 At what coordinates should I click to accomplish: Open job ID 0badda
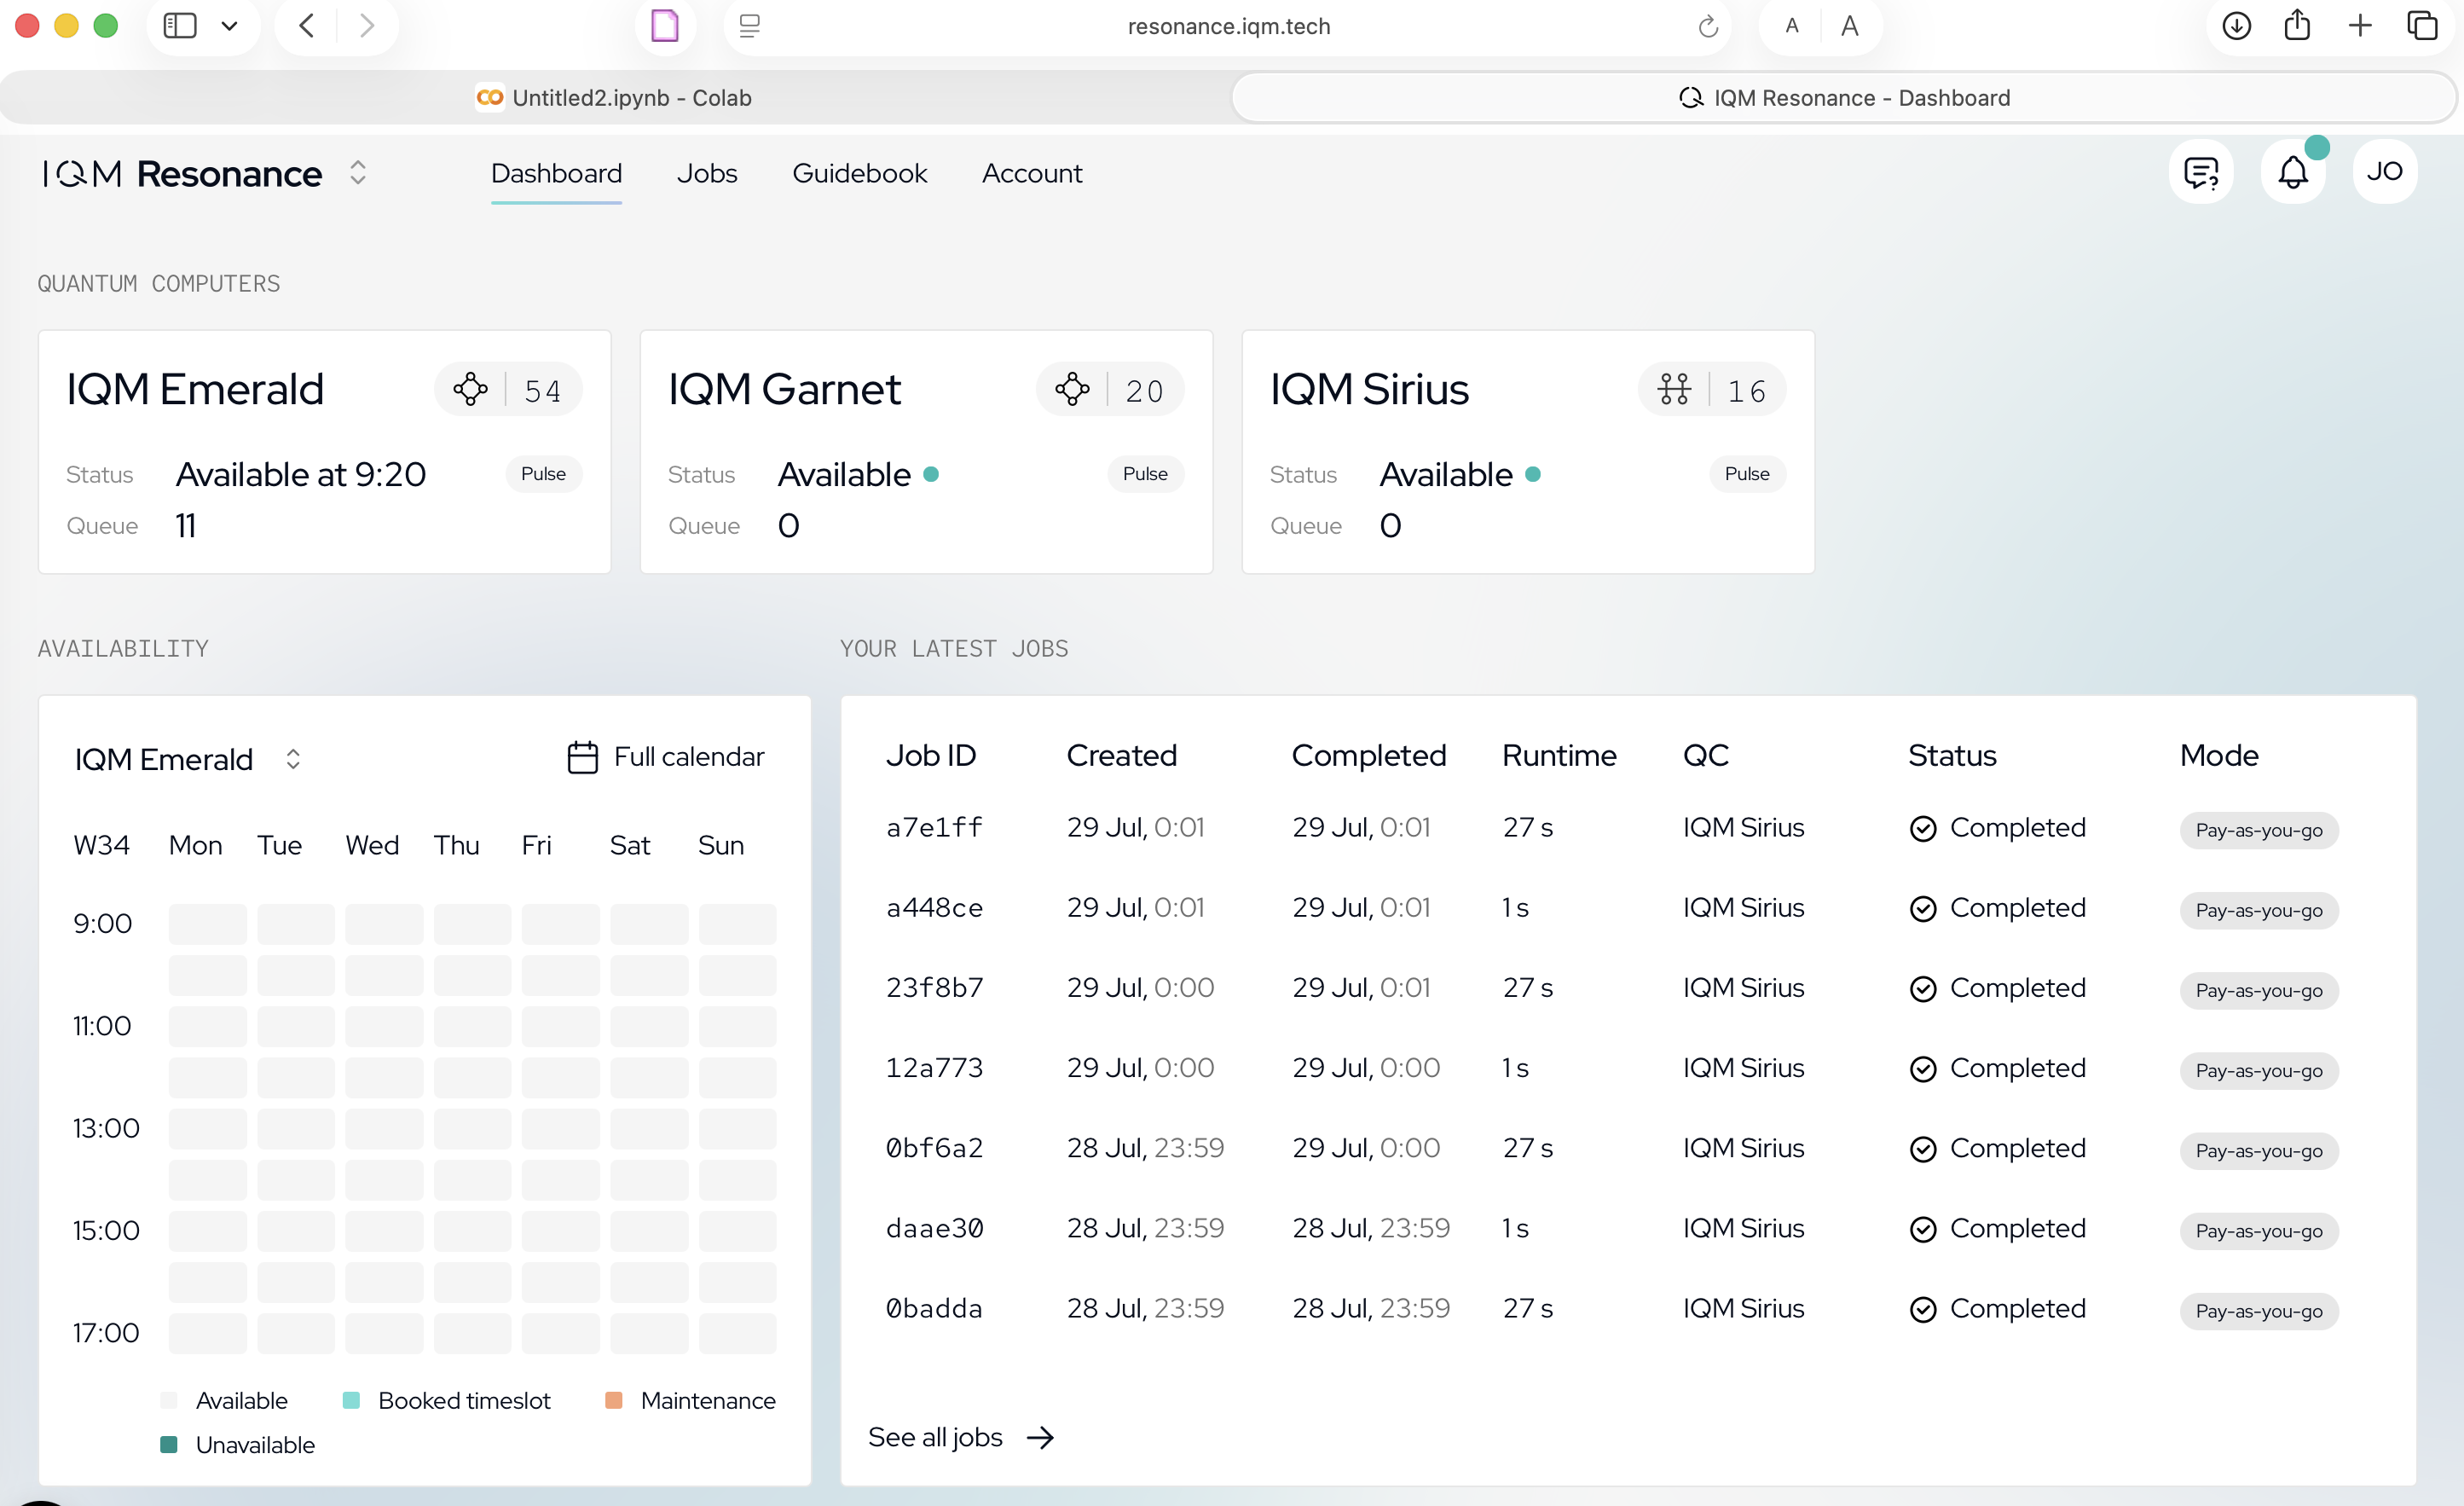934,1308
